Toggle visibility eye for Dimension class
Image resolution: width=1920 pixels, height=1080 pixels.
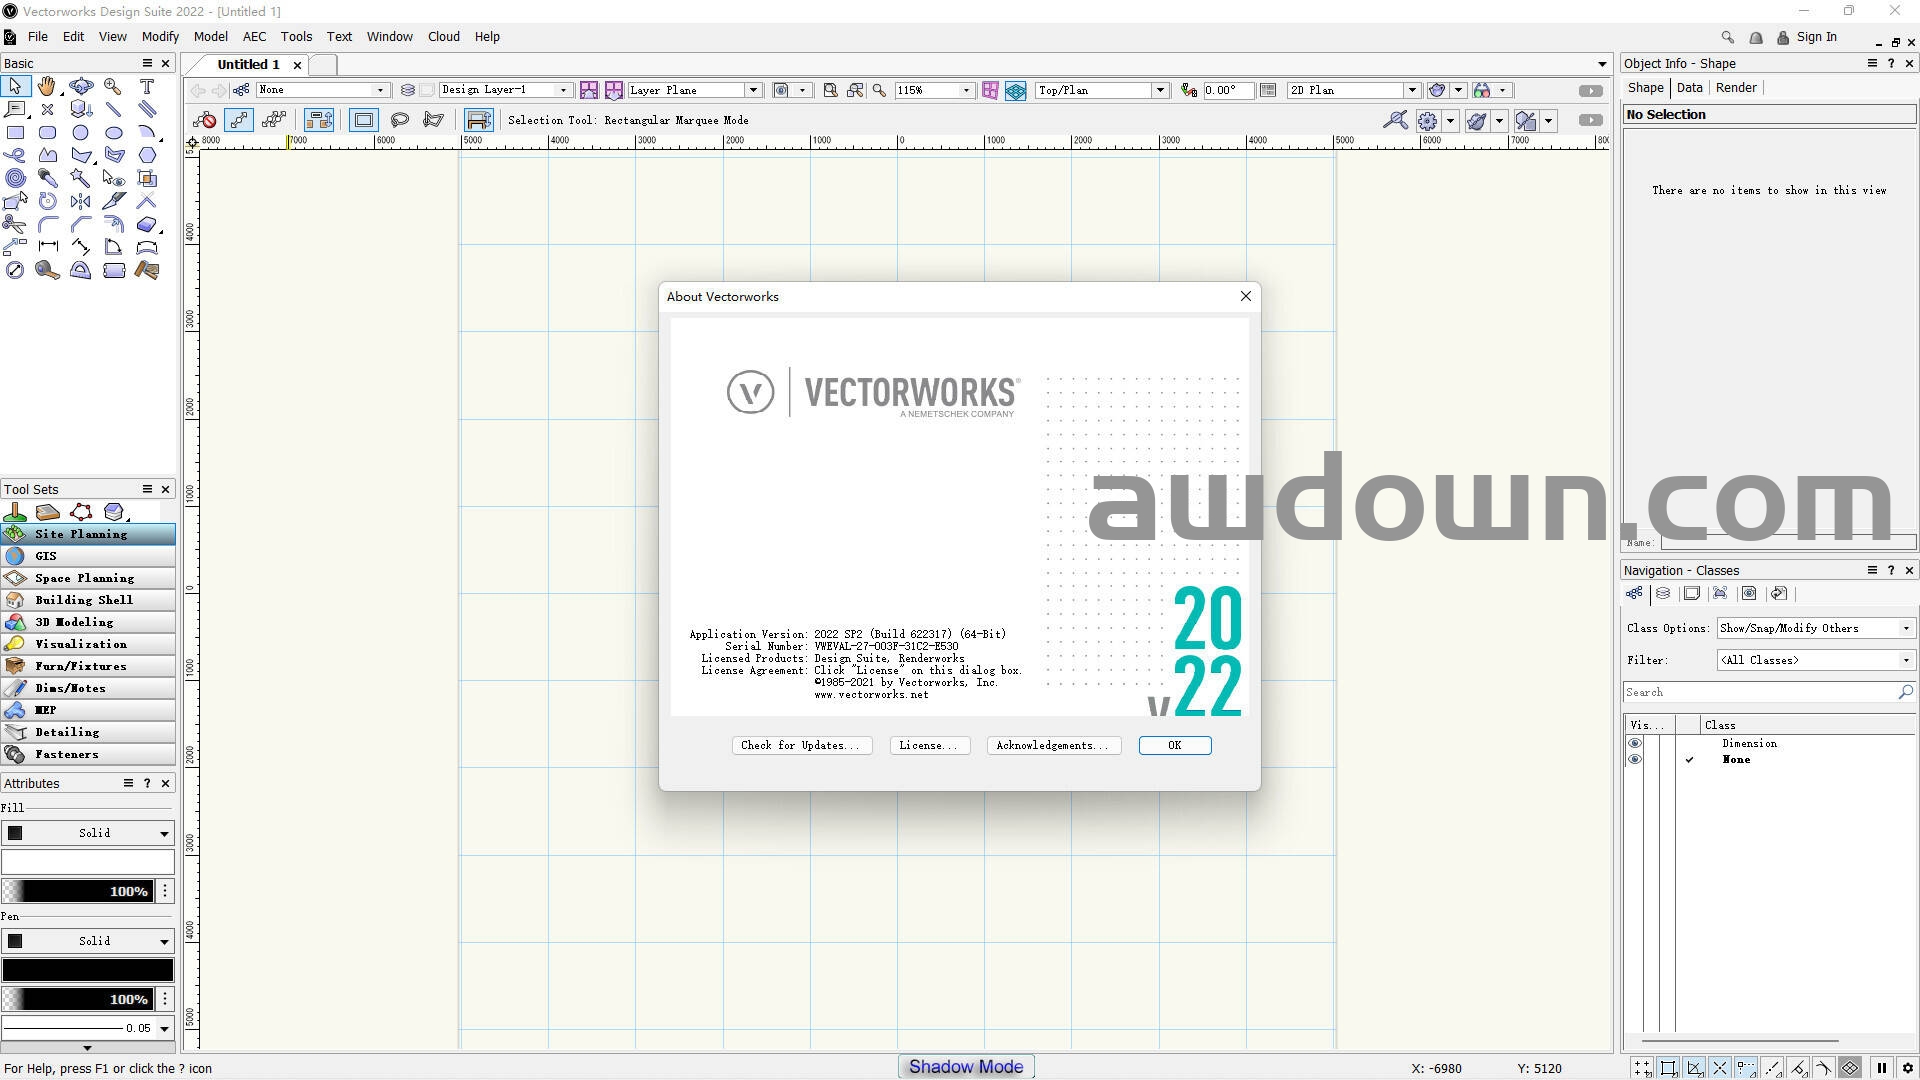point(1634,743)
